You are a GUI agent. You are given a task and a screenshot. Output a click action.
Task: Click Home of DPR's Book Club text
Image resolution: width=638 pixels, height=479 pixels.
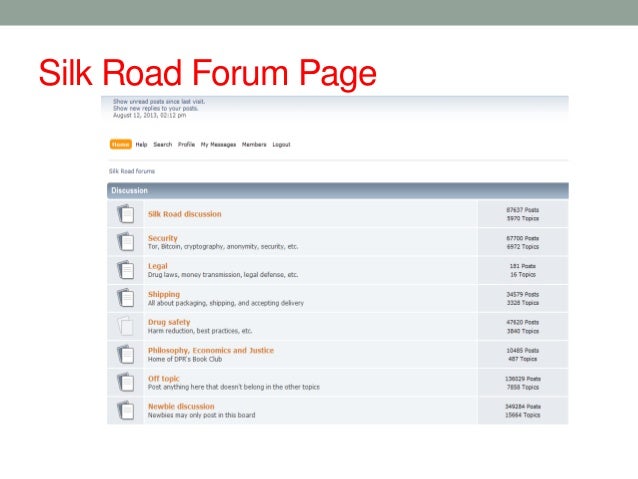[185, 359]
